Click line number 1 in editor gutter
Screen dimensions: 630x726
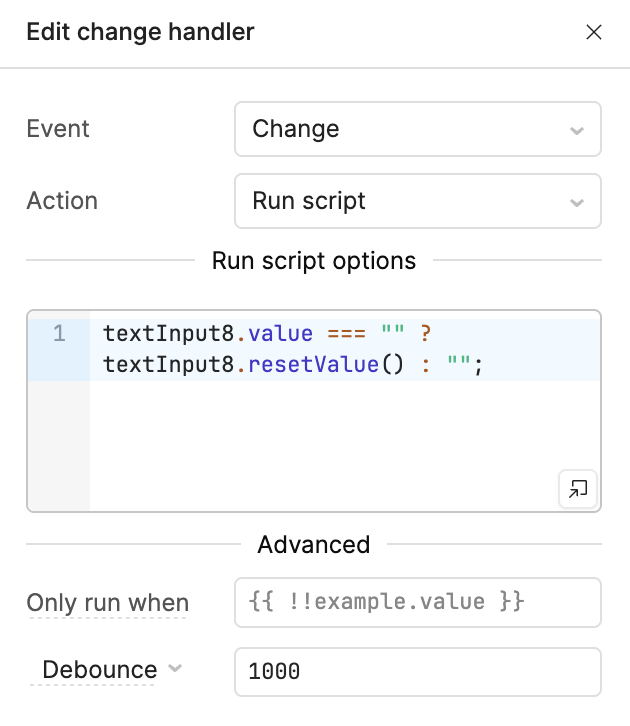(x=59, y=334)
